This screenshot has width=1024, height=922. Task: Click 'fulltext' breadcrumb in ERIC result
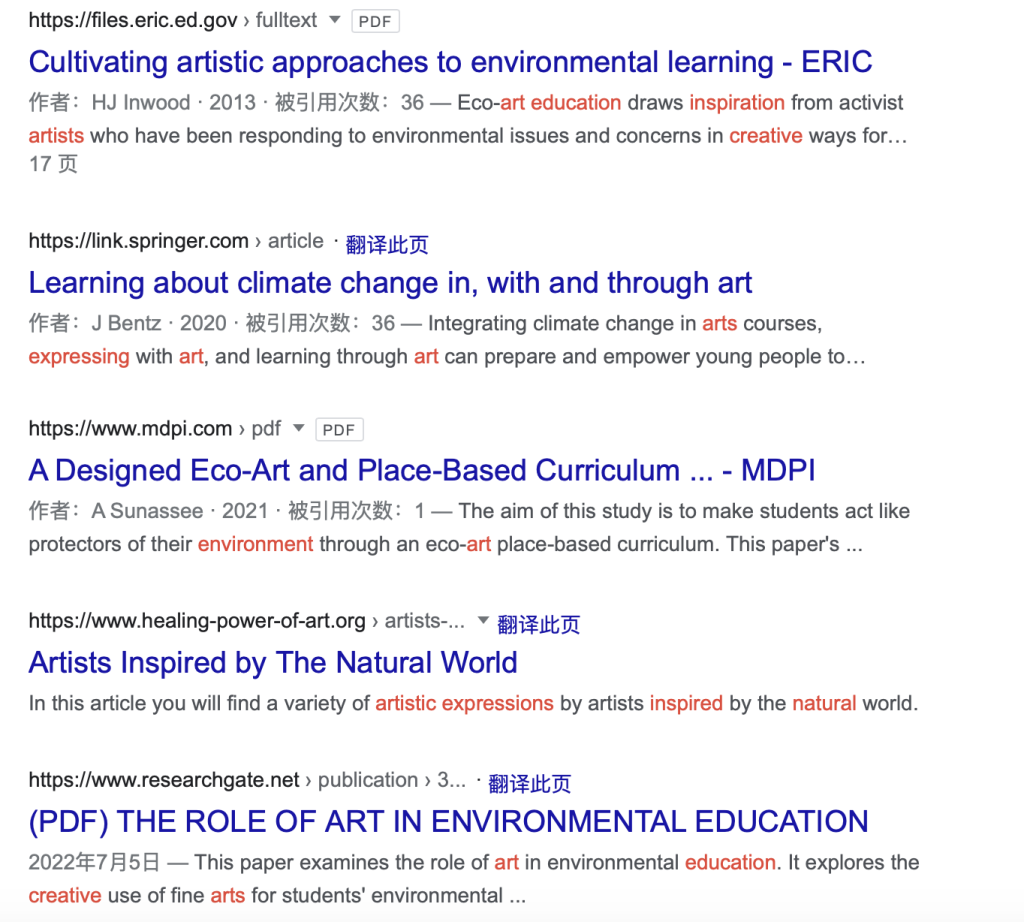pos(285,20)
